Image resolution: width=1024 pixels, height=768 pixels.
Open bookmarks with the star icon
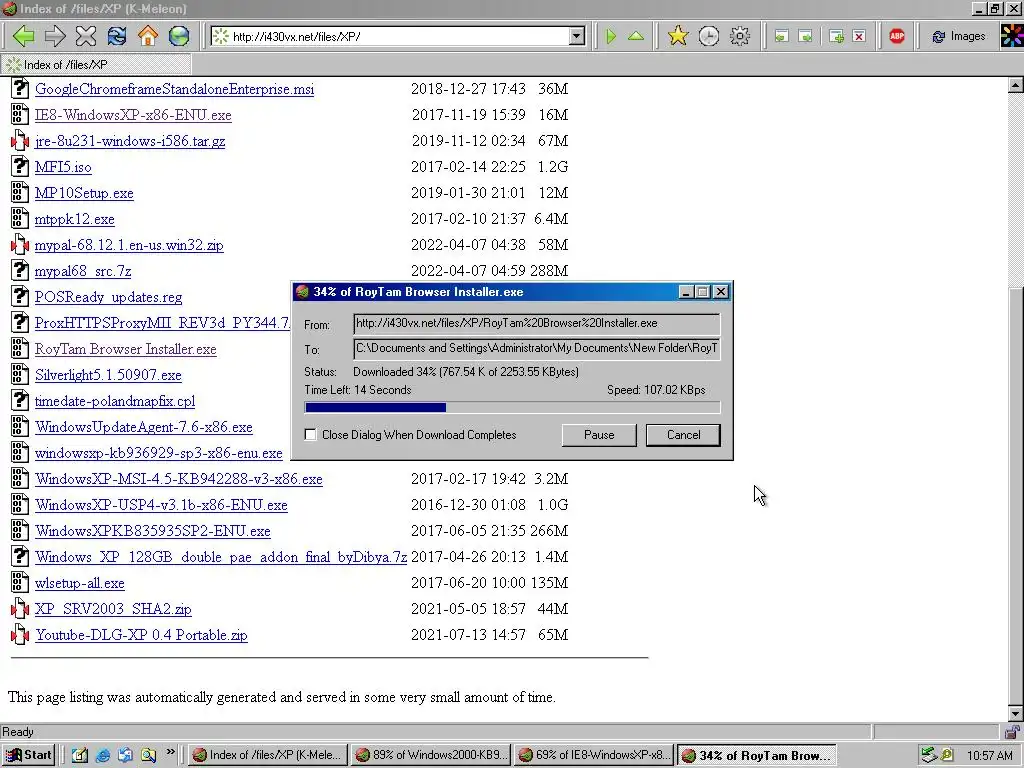tap(678, 36)
